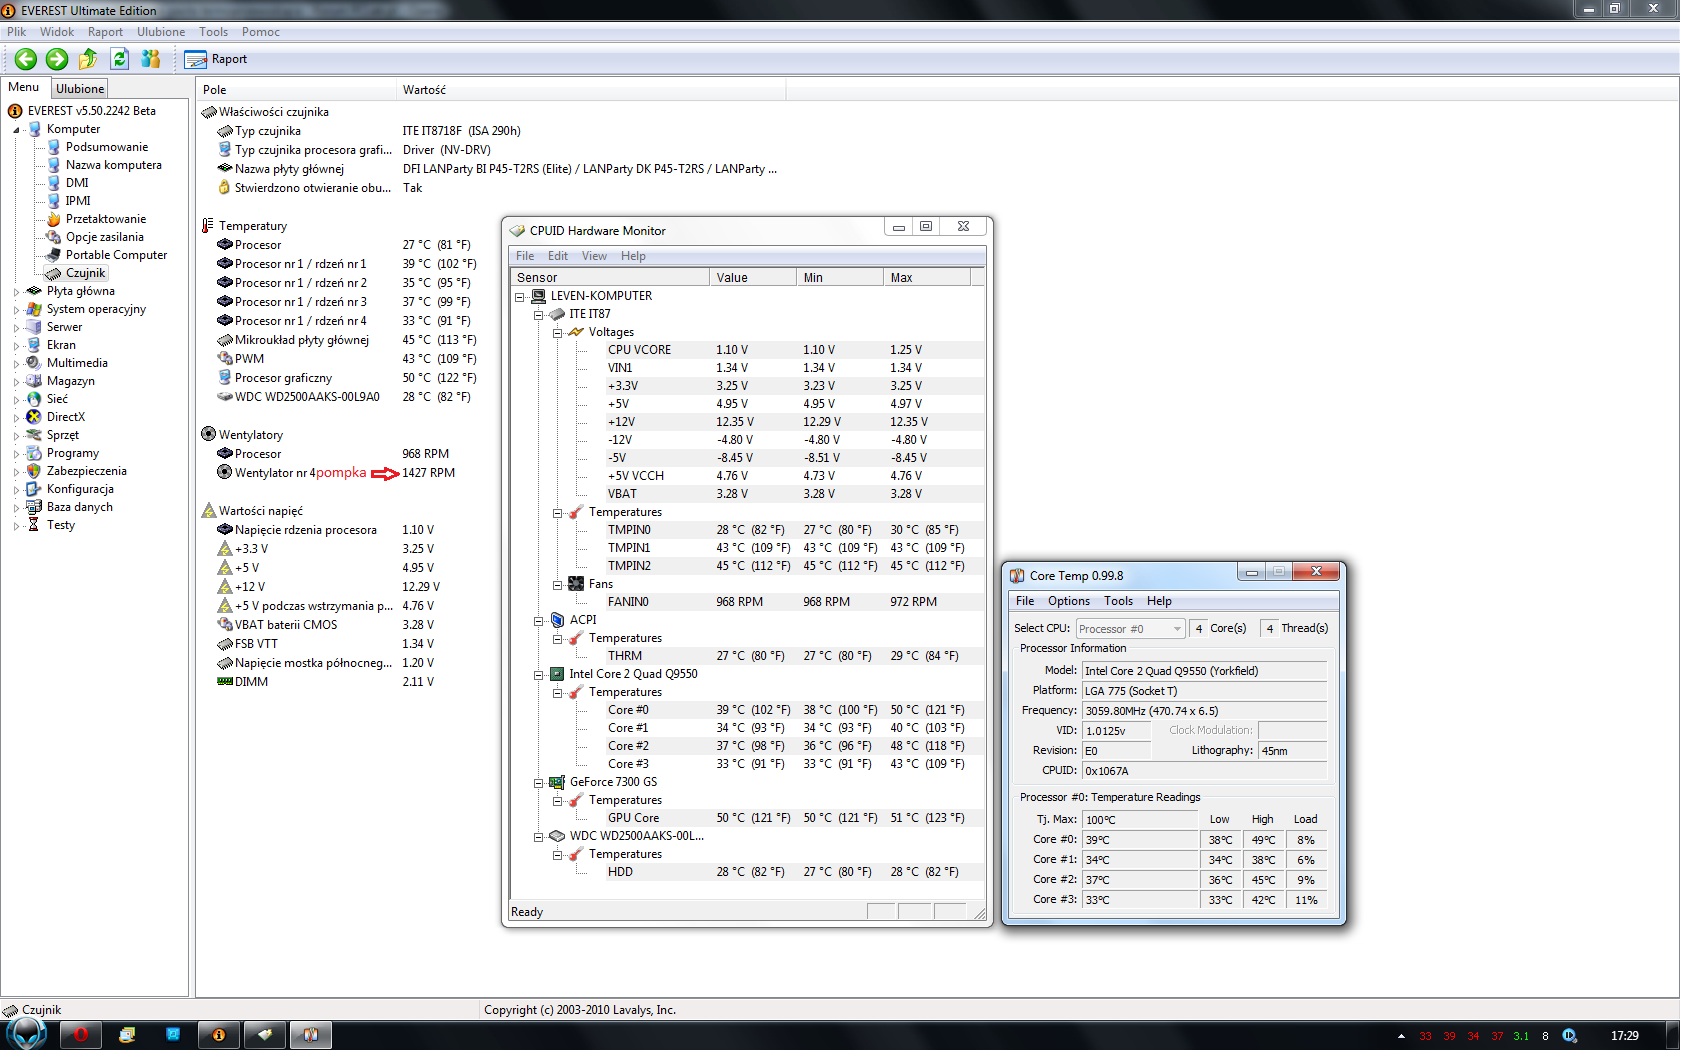Screen dimensions: 1696x1062
Task: Open the Select CPU dropdown in Core Temp
Action: tap(1130, 629)
